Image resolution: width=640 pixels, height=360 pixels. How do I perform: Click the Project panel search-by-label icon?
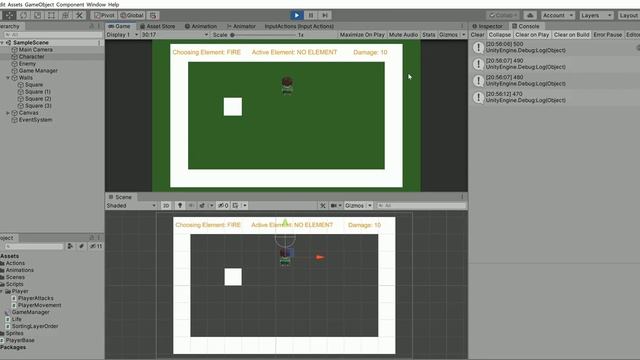click(81, 246)
